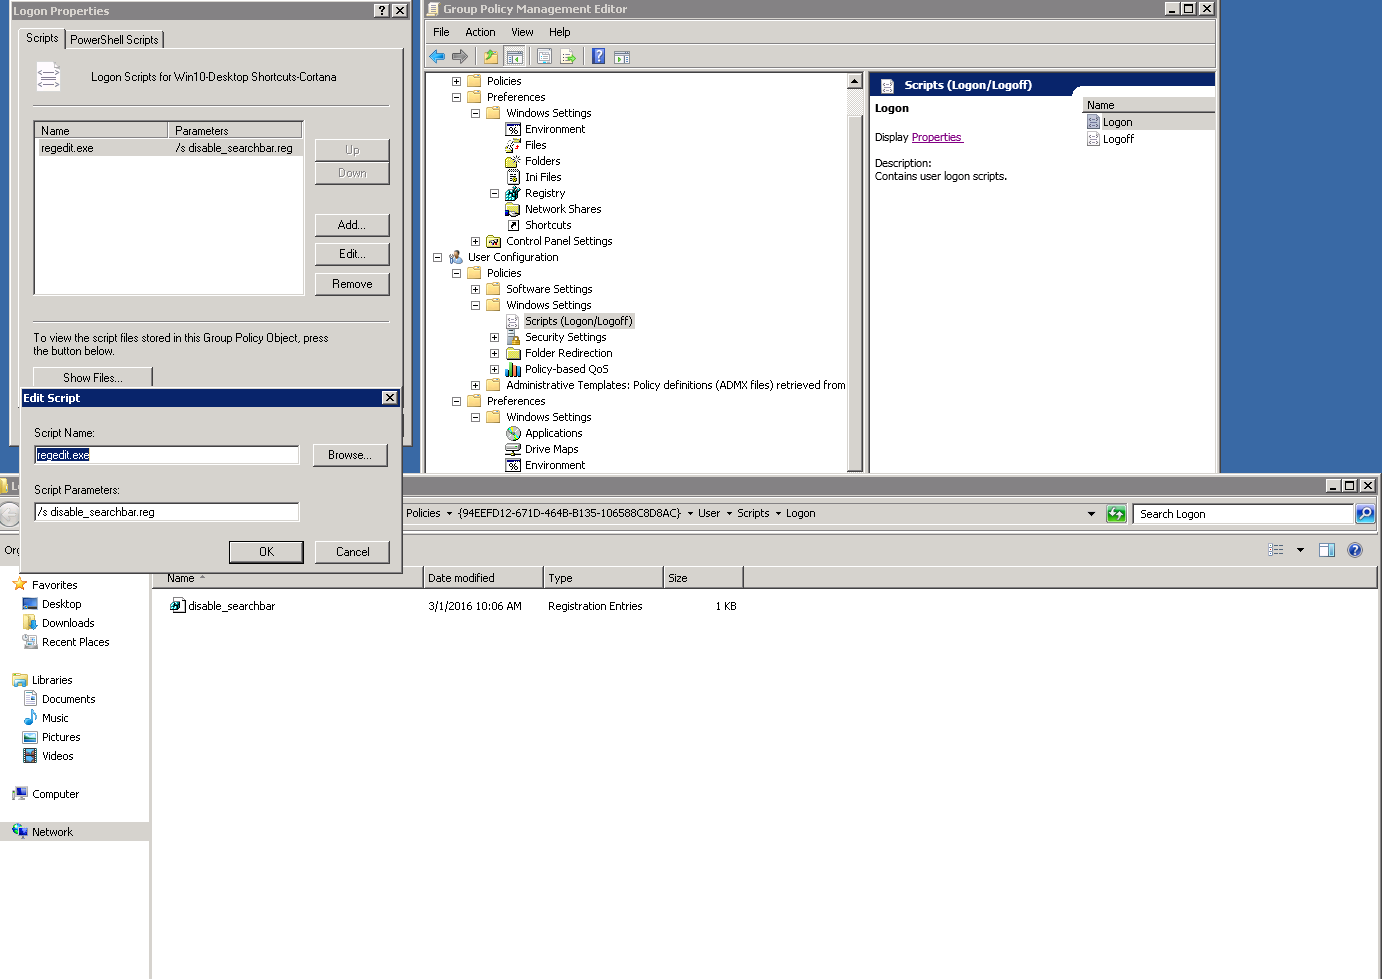Click the green refresh icon in address bar
This screenshot has width=1382, height=979.
pyautogui.click(x=1116, y=514)
